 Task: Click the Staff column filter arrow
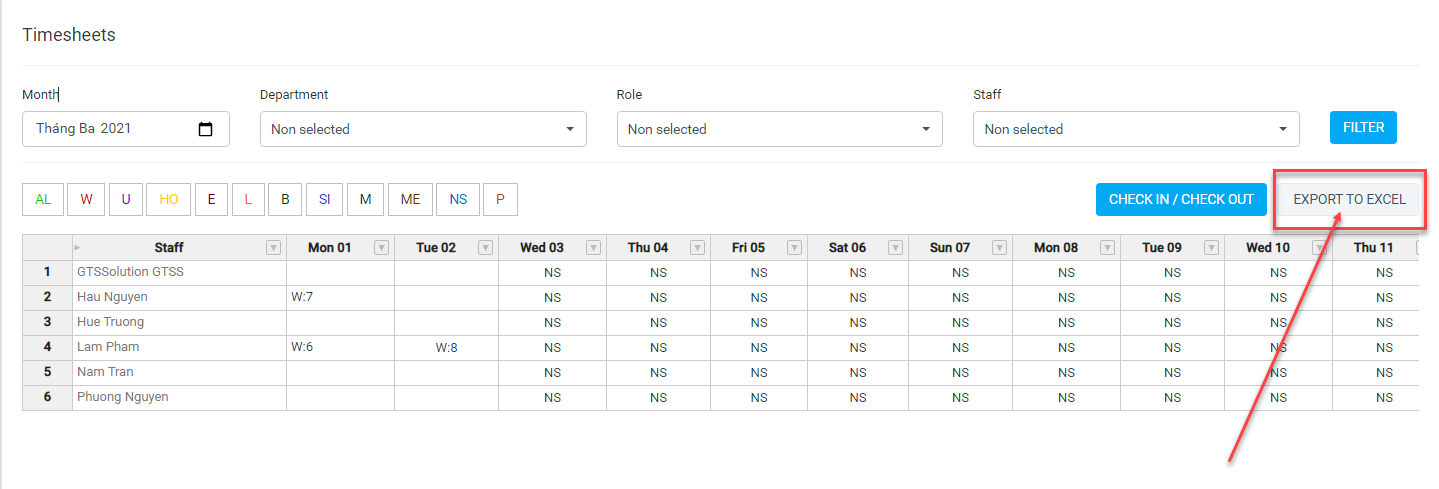pyautogui.click(x=273, y=248)
